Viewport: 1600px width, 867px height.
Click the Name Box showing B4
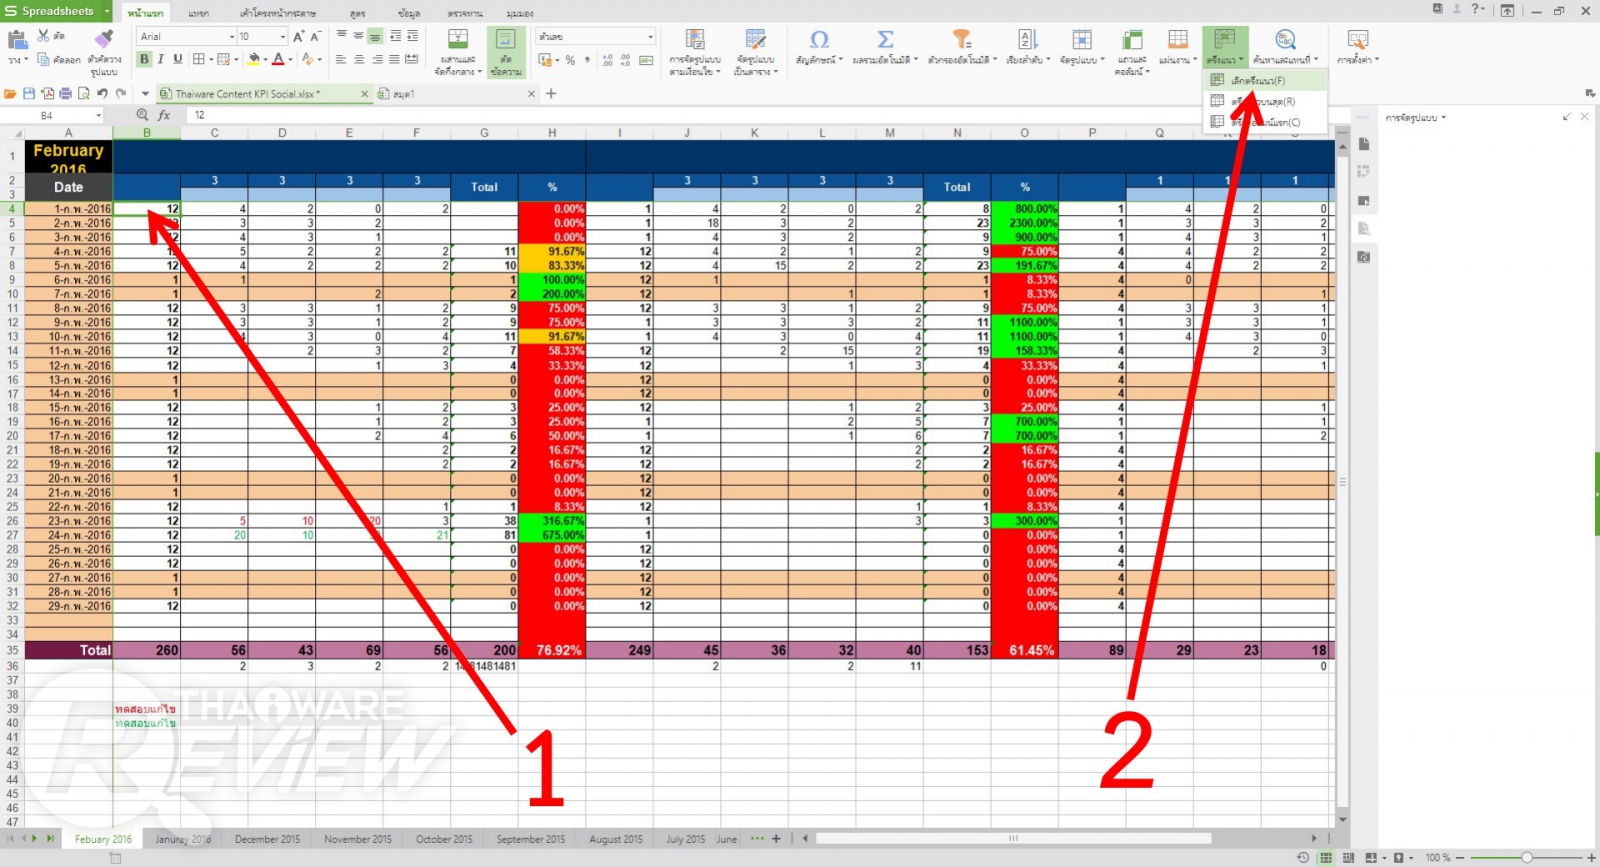(x=52, y=115)
